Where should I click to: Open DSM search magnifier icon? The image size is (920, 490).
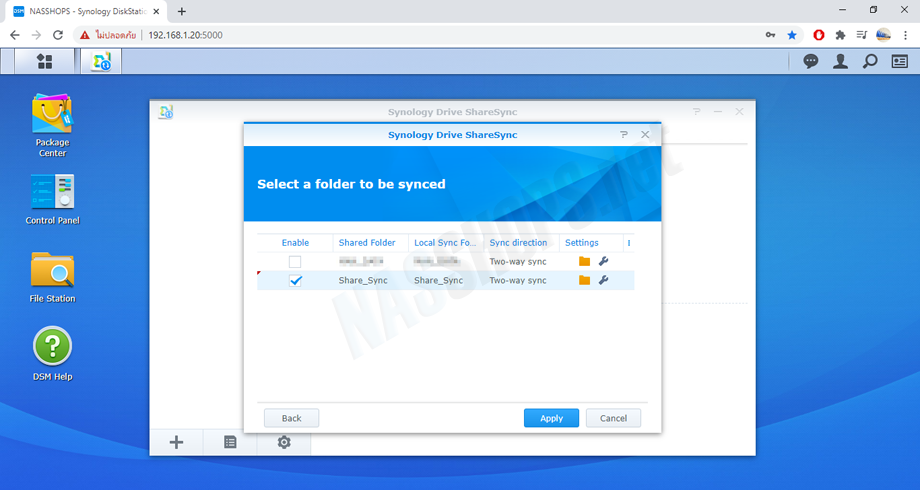pyautogui.click(x=870, y=61)
